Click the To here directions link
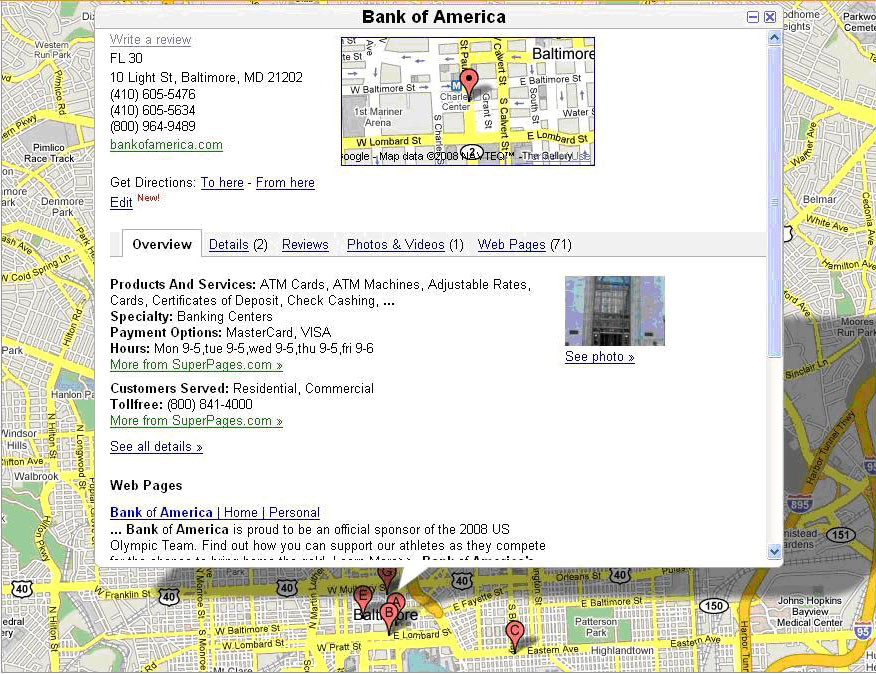The image size is (876, 674). pyautogui.click(x=222, y=183)
